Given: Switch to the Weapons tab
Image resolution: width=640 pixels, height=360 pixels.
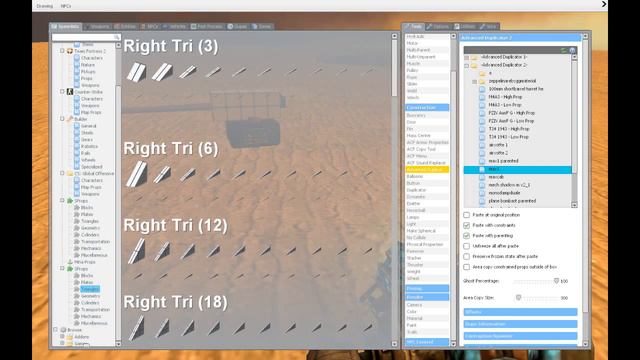Looking at the screenshot, I should click(97, 27).
